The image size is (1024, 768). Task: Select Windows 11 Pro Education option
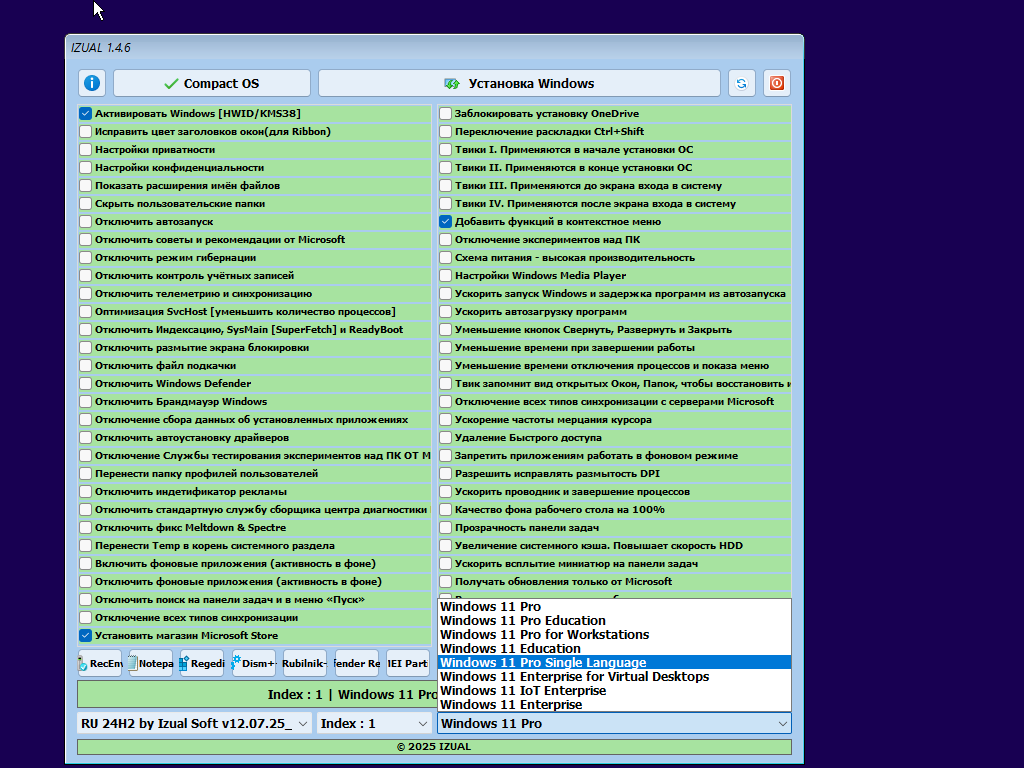pos(614,620)
